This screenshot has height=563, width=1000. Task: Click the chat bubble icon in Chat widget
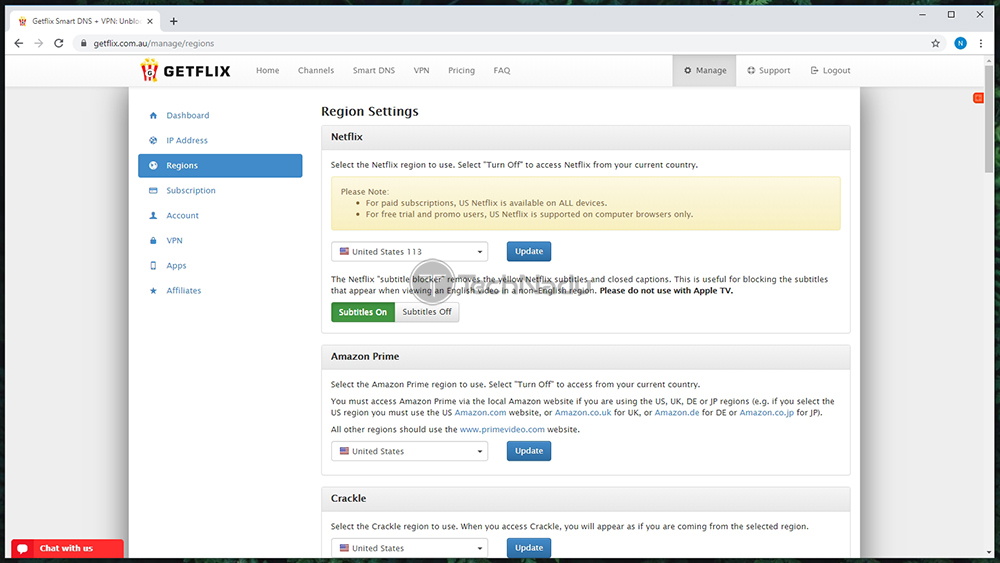click(x=23, y=548)
